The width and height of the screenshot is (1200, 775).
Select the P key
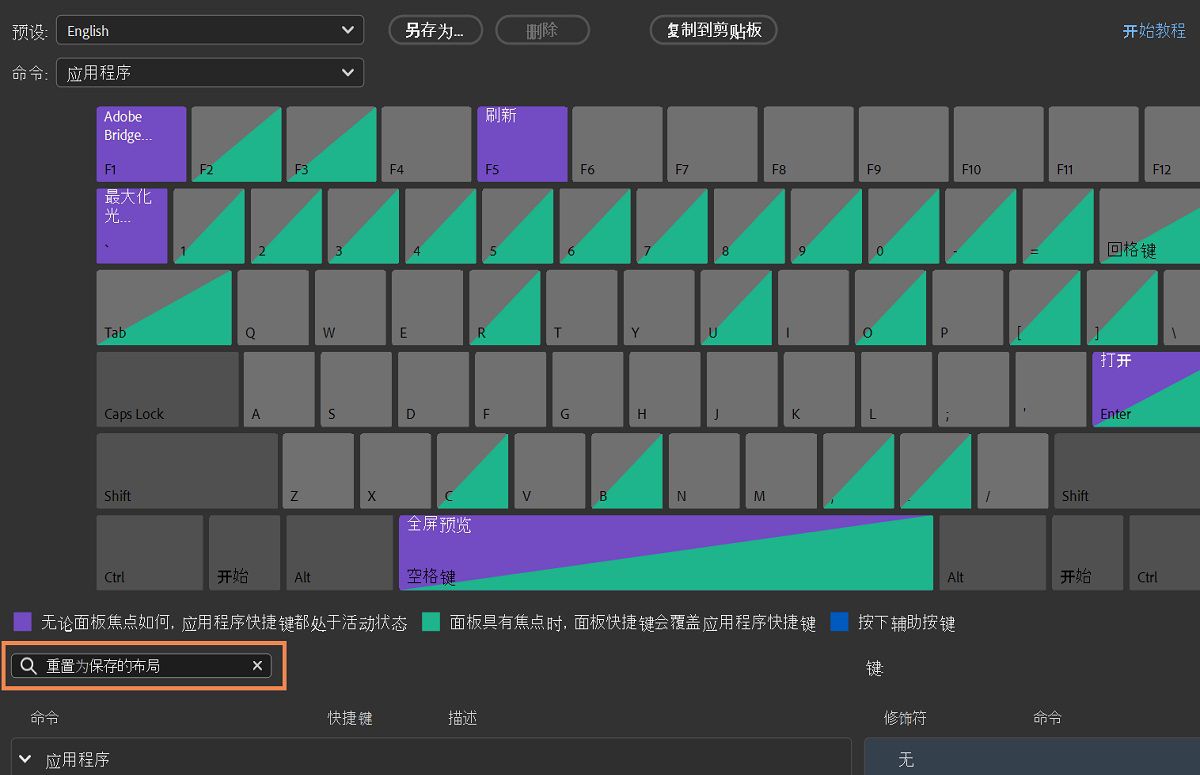point(967,308)
